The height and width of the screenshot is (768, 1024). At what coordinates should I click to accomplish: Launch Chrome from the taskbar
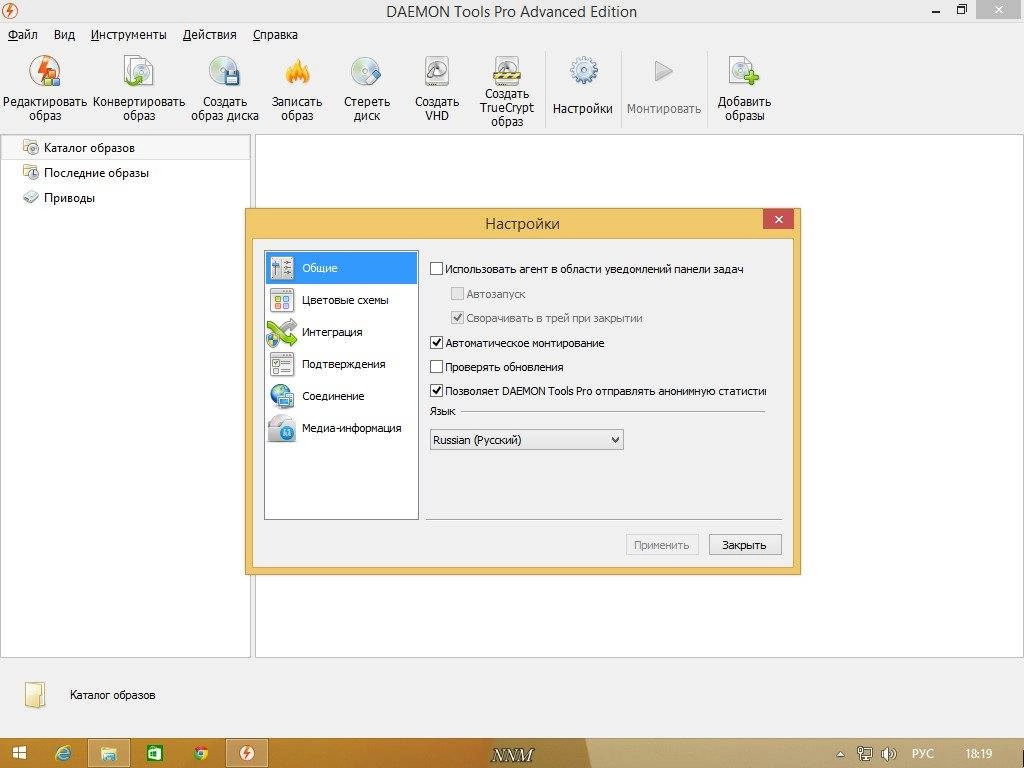pyautogui.click(x=200, y=754)
